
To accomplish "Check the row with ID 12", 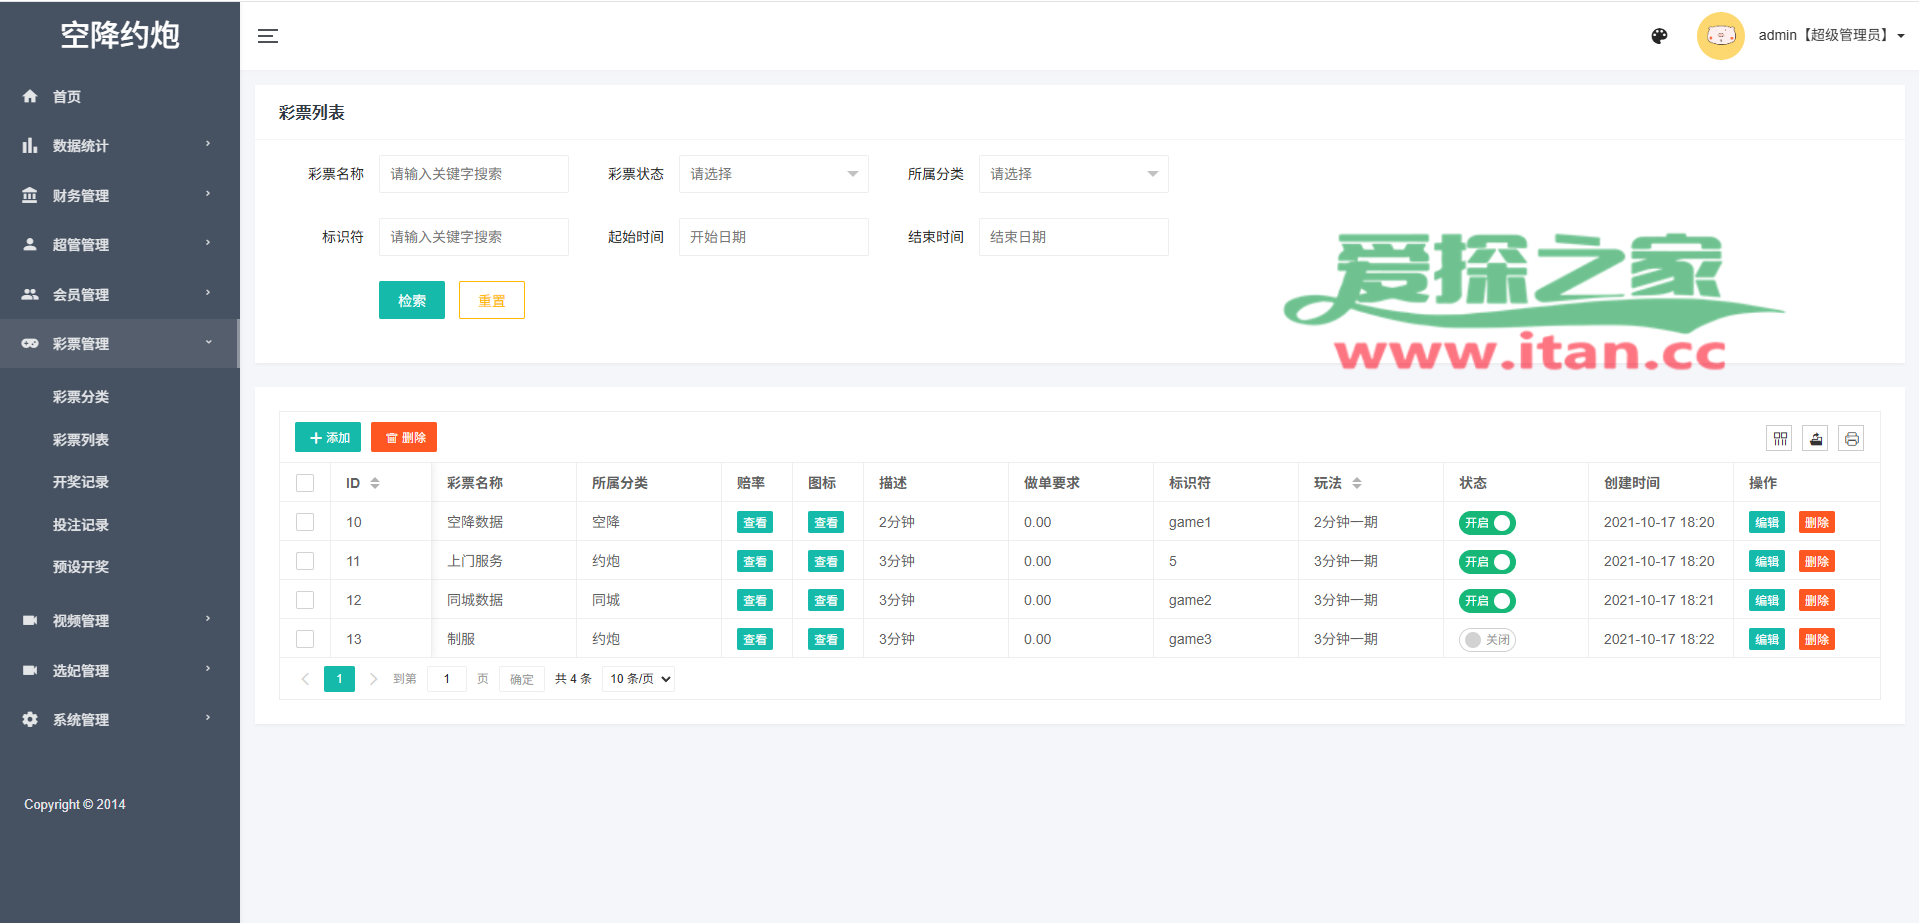I will 305,600.
